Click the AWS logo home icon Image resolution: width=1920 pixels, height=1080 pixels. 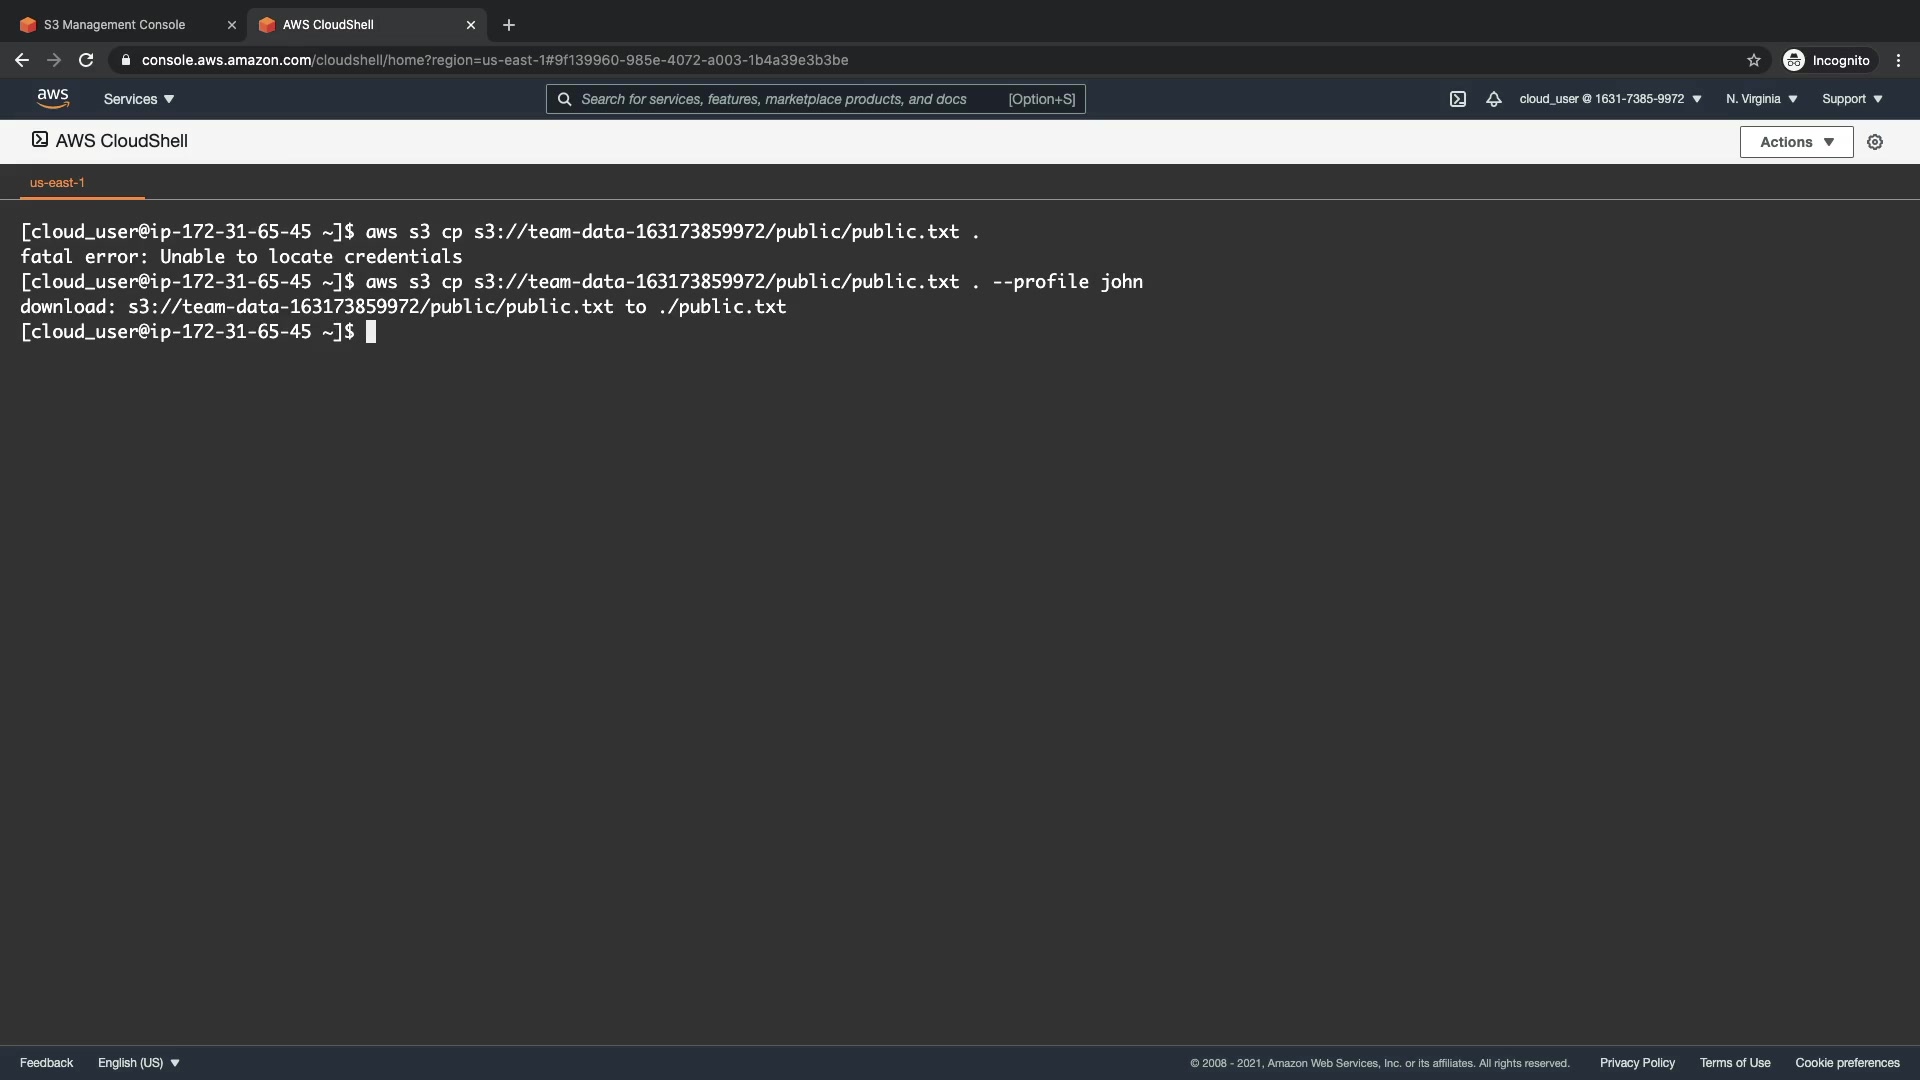[x=52, y=98]
